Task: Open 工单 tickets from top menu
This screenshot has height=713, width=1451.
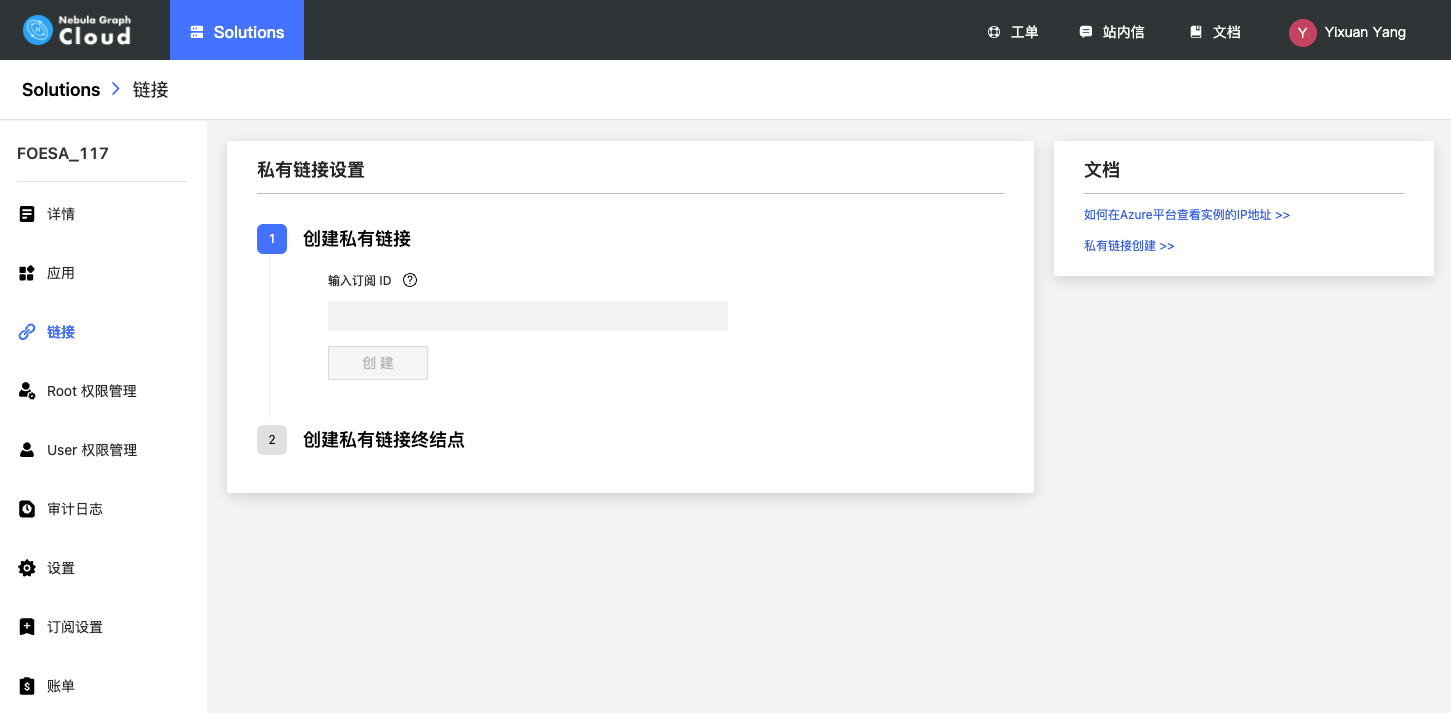Action: point(1012,32)
